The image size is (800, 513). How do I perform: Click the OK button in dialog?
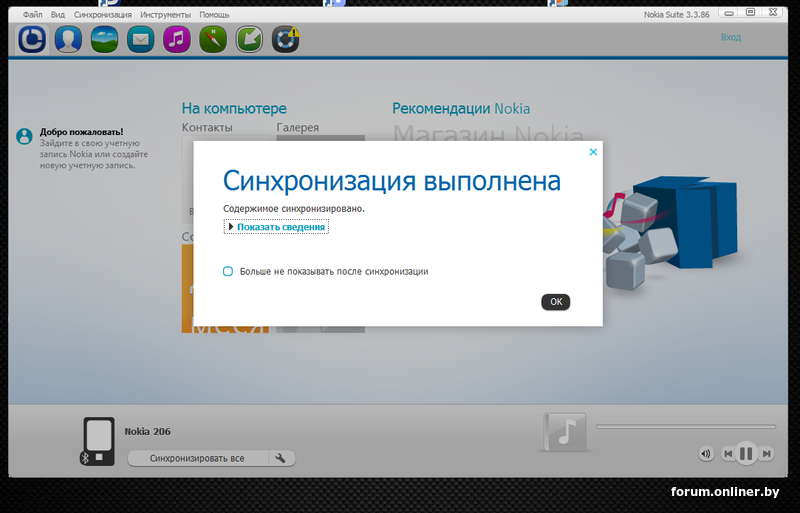556,302
